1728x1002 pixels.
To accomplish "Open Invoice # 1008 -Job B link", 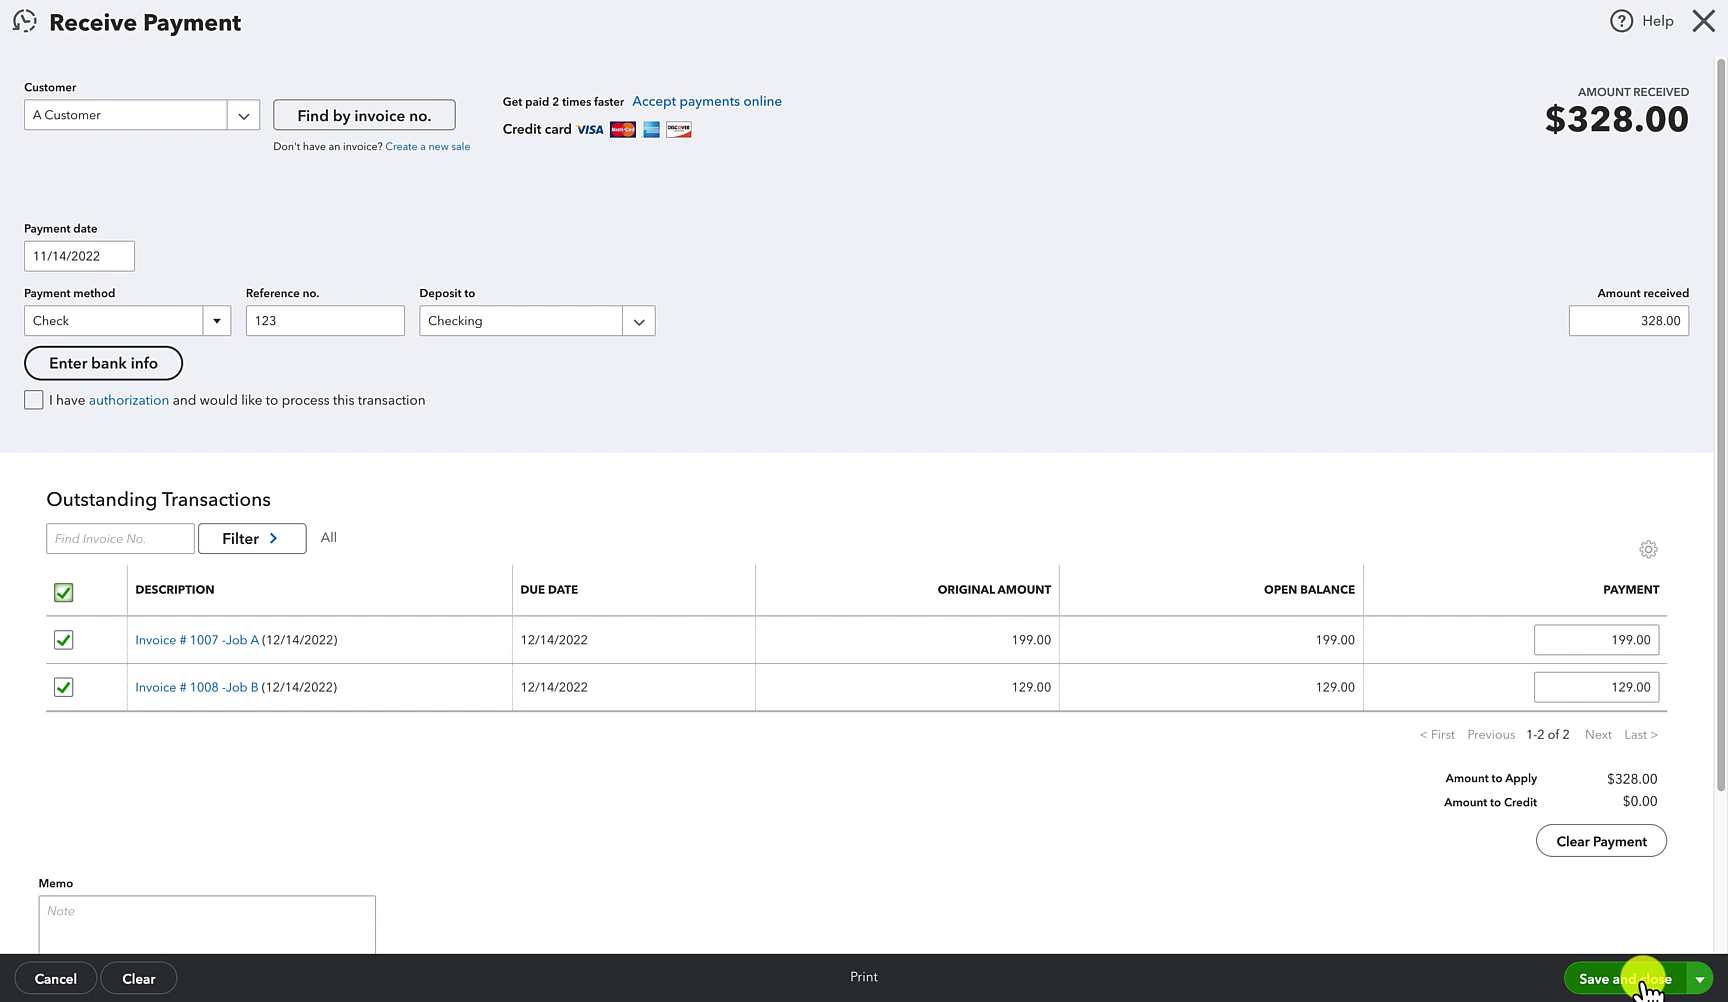I will click(197, 687).
